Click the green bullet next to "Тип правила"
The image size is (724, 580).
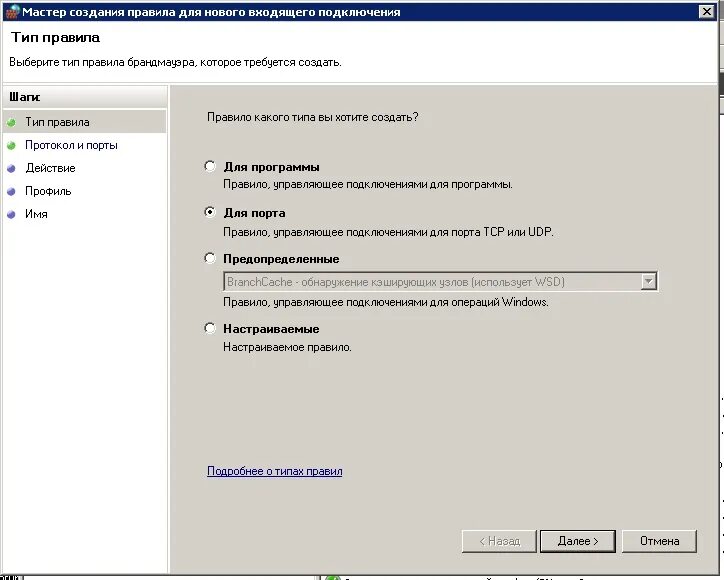(12, 122)
